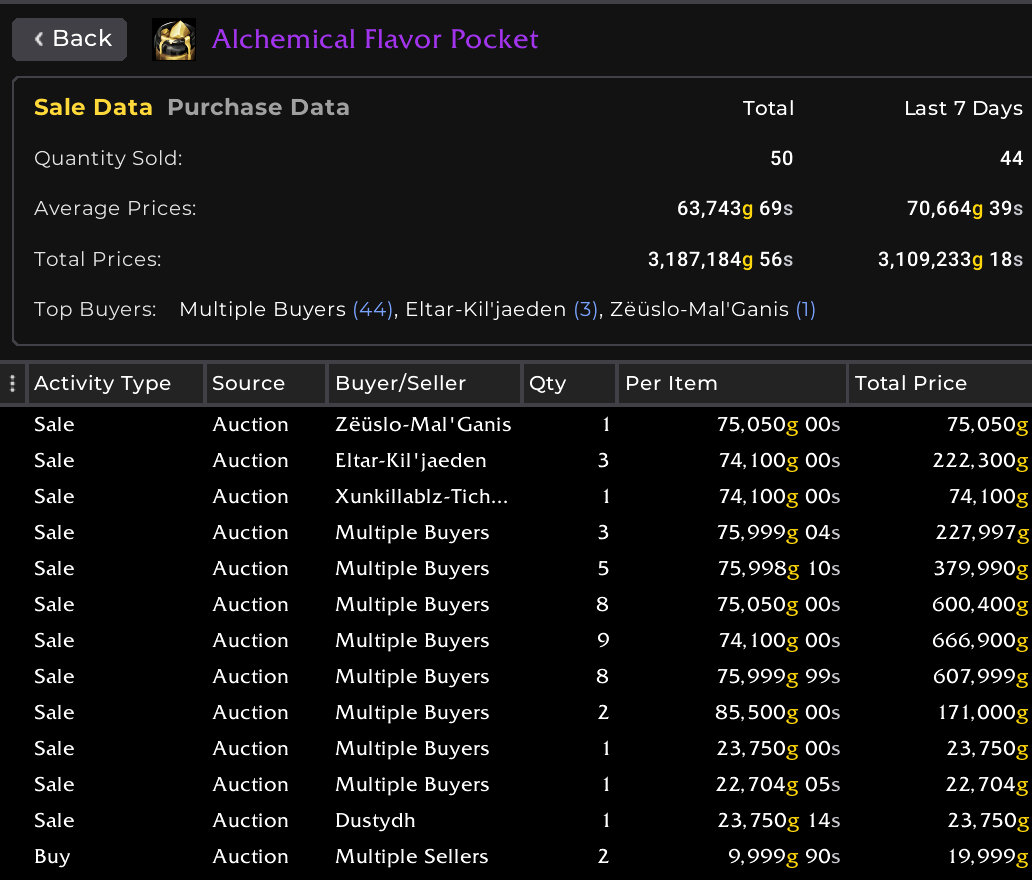The image size is (1032, 880).
Task: Switch to the Purchase Data tab
Action: coord(258,107)
